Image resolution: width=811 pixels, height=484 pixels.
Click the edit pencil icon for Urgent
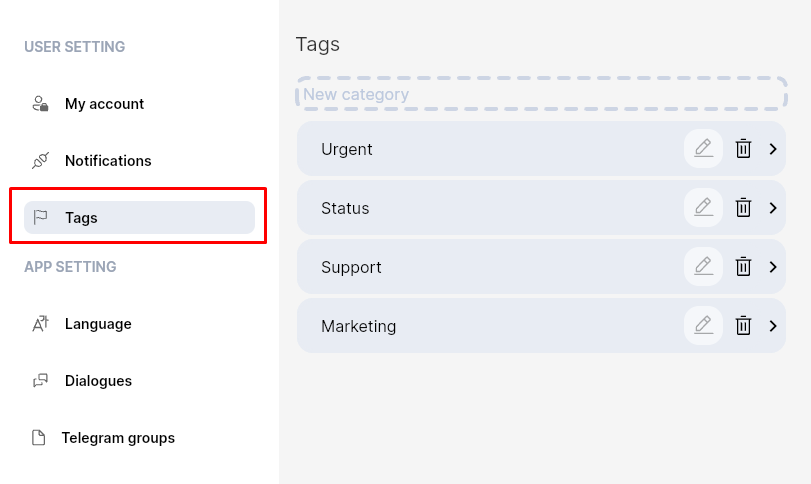pos(703,149)
